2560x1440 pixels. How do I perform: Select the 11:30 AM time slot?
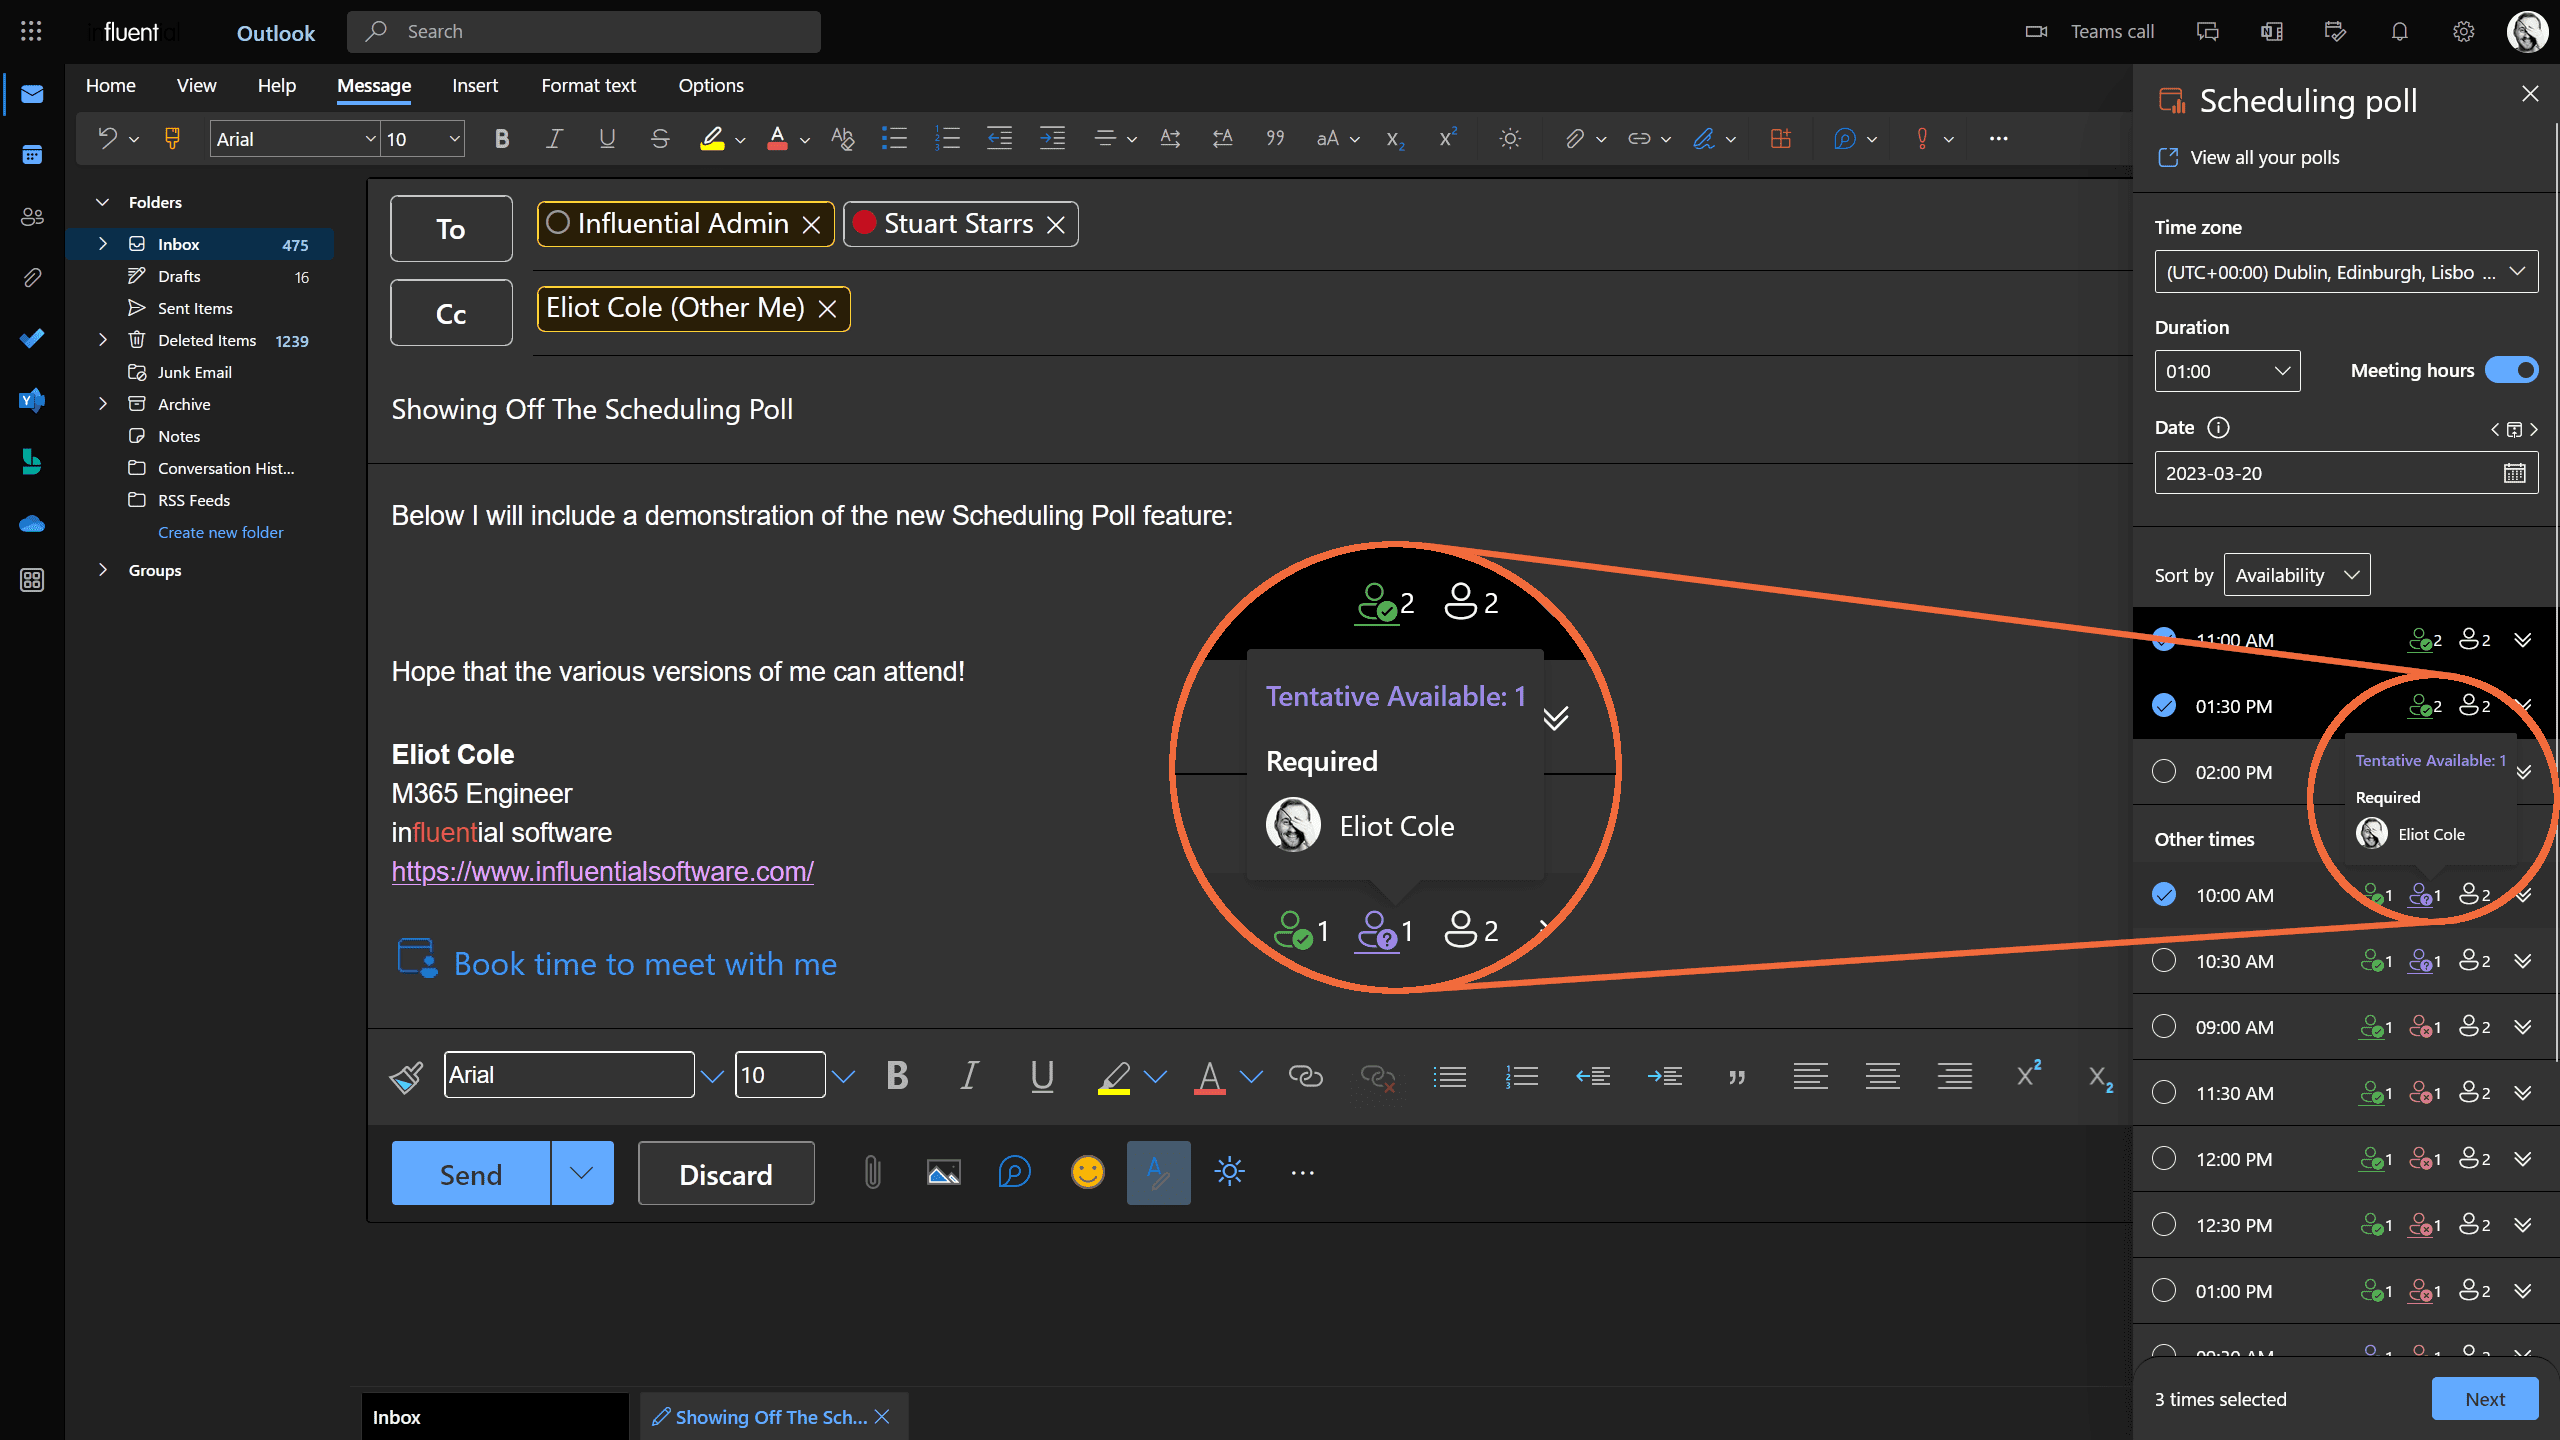(2164, 1093)
